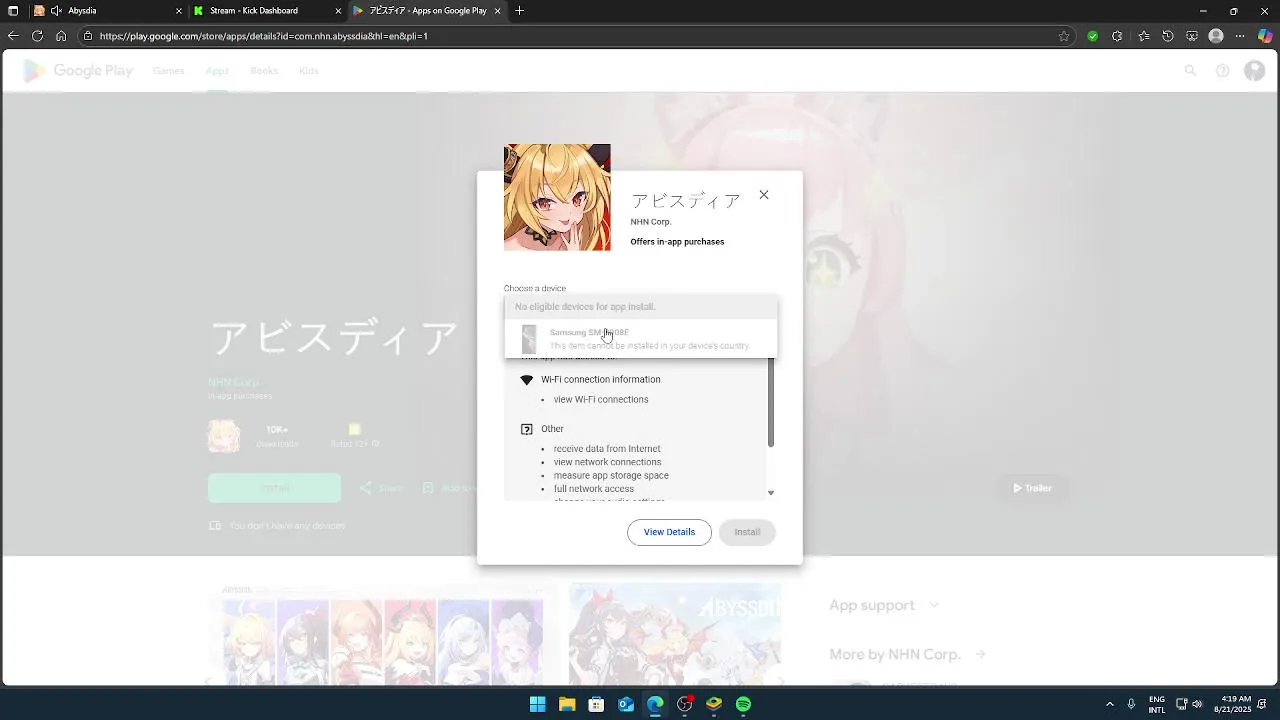Click the page's green Install button
Viewport: 1280px width, 720px height.
[x=274, y=488]
